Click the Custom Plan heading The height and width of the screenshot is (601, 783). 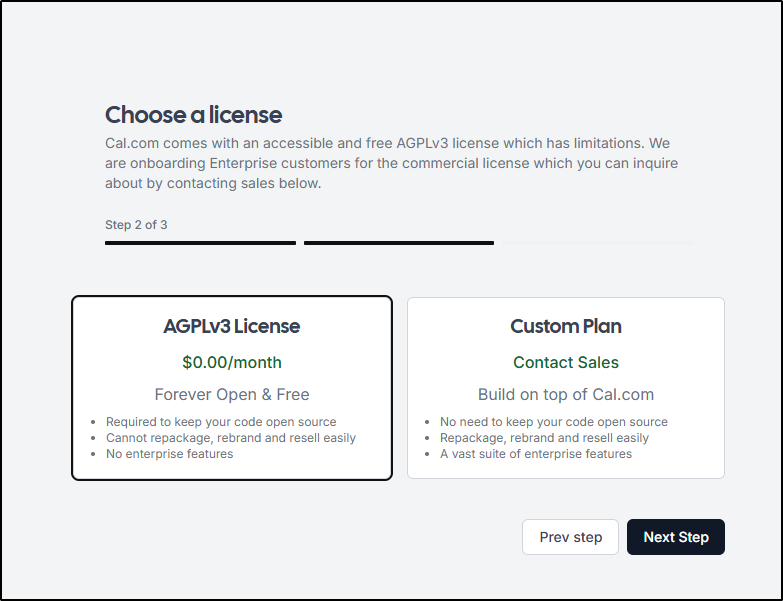(566, 326)
